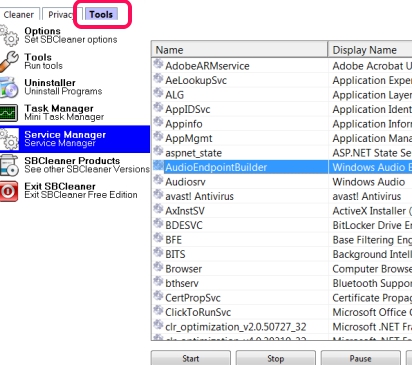This screenshot has width=412, height=365.
Task: Click gear icon beside BFE
Action: coord(158,238)
